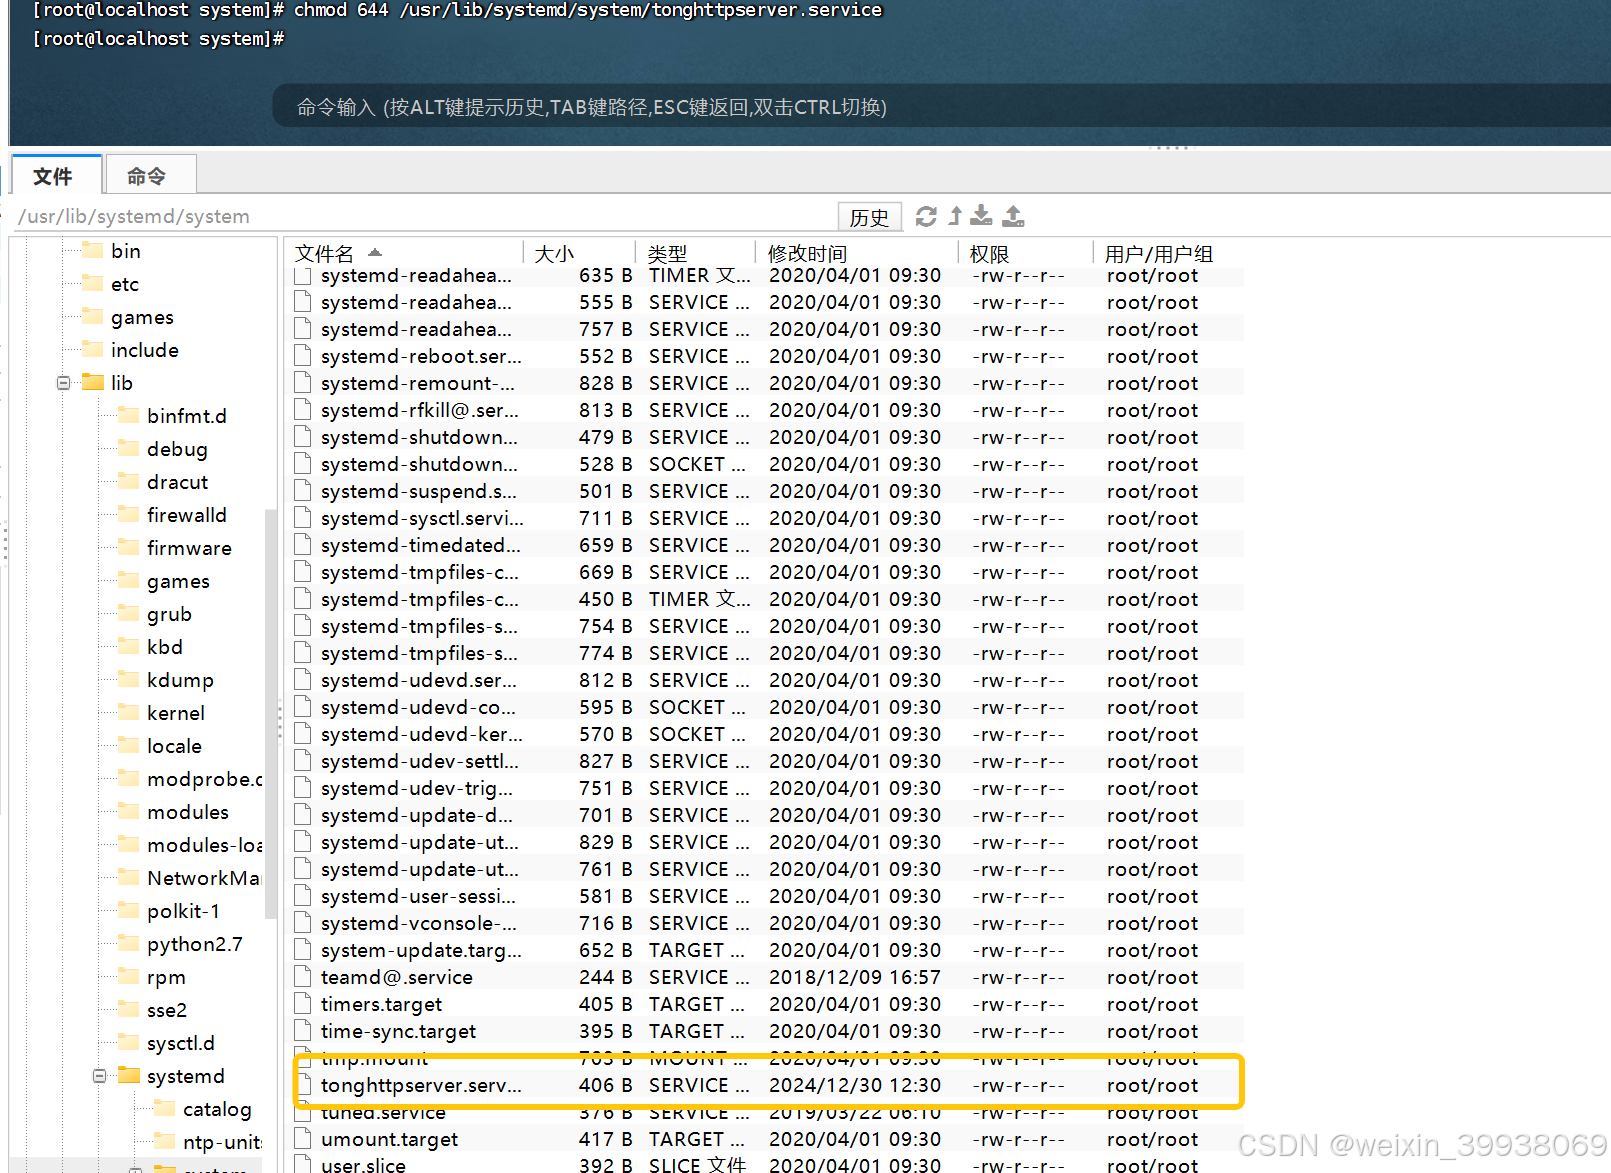The image size is (1611, 1173).
Task: Navigate to parent directory via up arrow
Action: pos(953,216)
